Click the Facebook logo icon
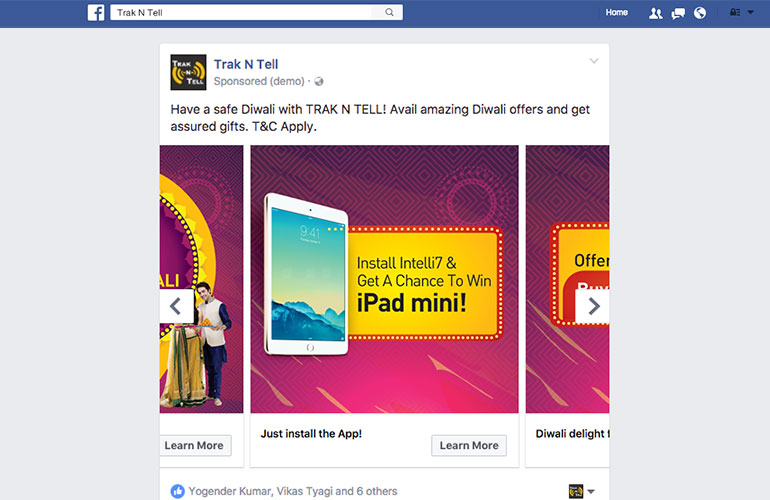 click(x=96, y=12)
